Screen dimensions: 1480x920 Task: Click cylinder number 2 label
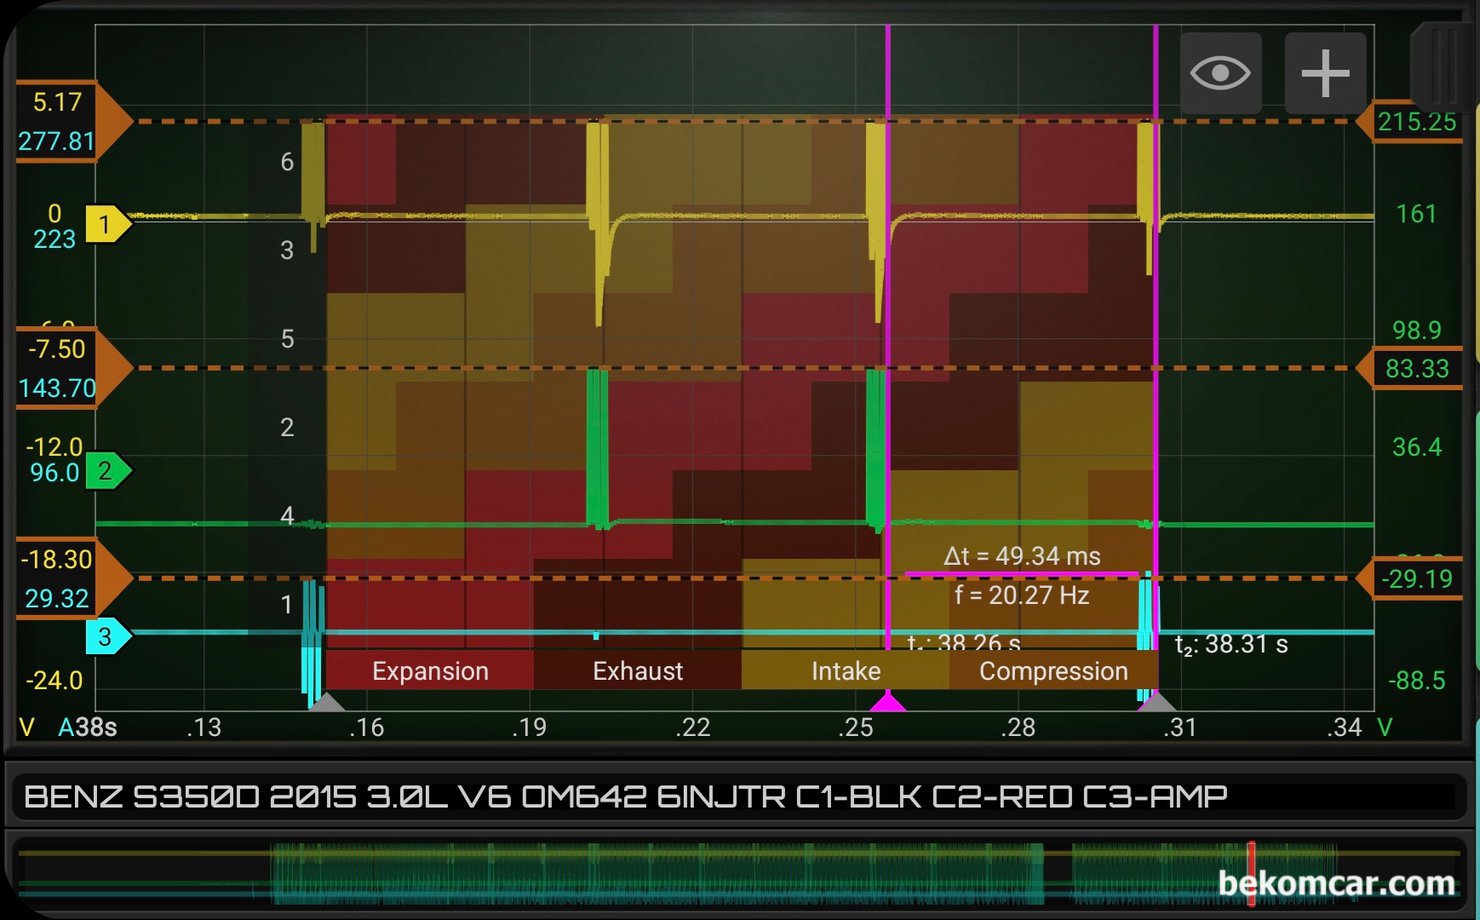click(287, 427)
